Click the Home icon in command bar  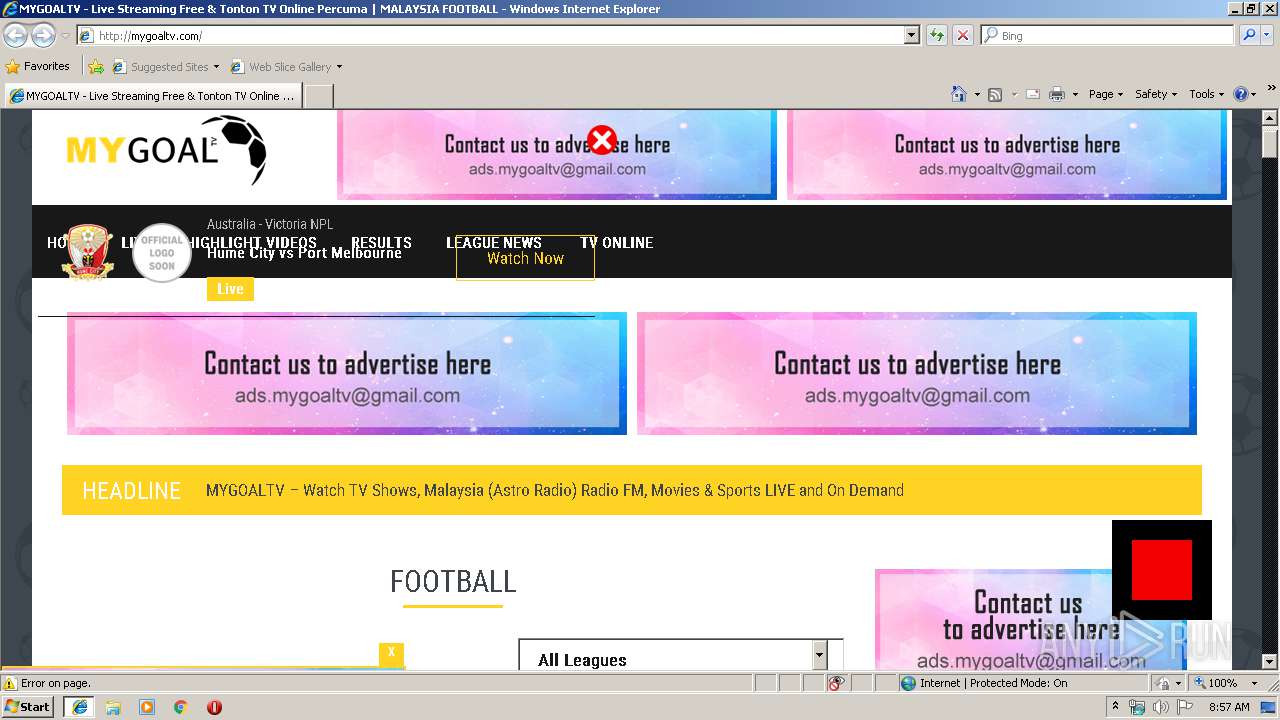(x=959, y=94)
